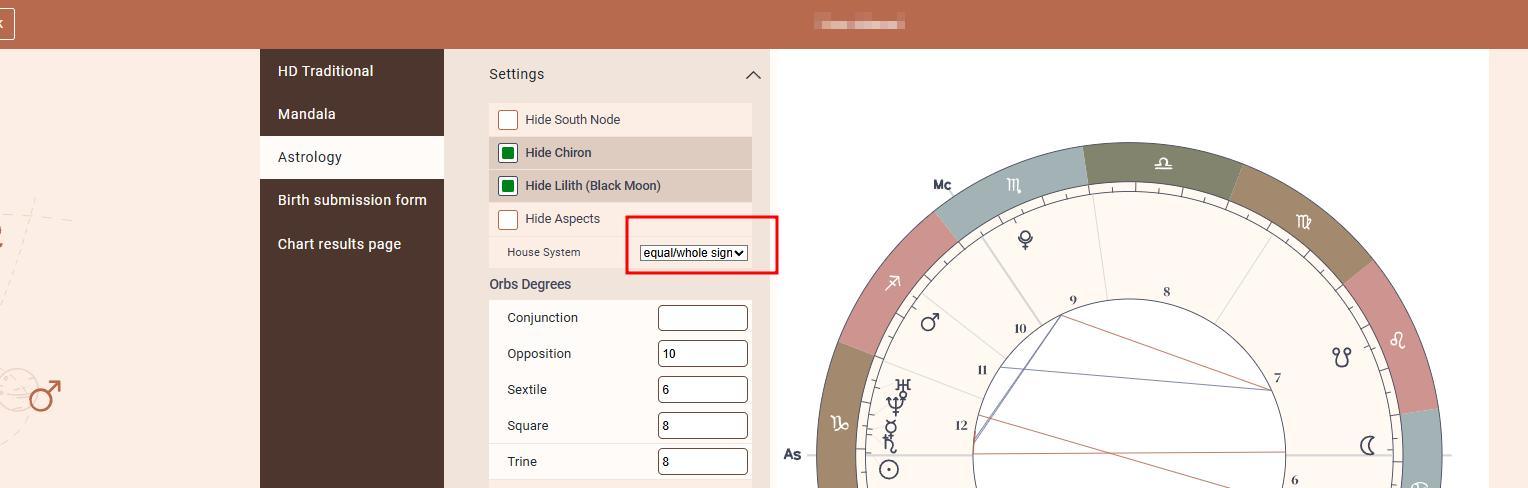Viewport: 1528px width, 488px height.
Task: Uncheck the Hide Chiron checkbox
Action: pos(508,153)
